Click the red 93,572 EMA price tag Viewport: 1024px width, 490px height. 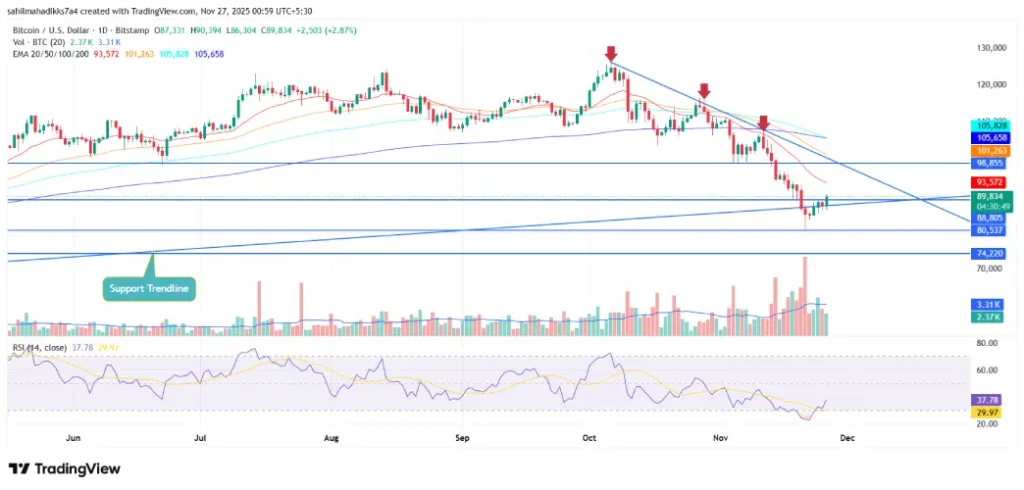point(988,182)
